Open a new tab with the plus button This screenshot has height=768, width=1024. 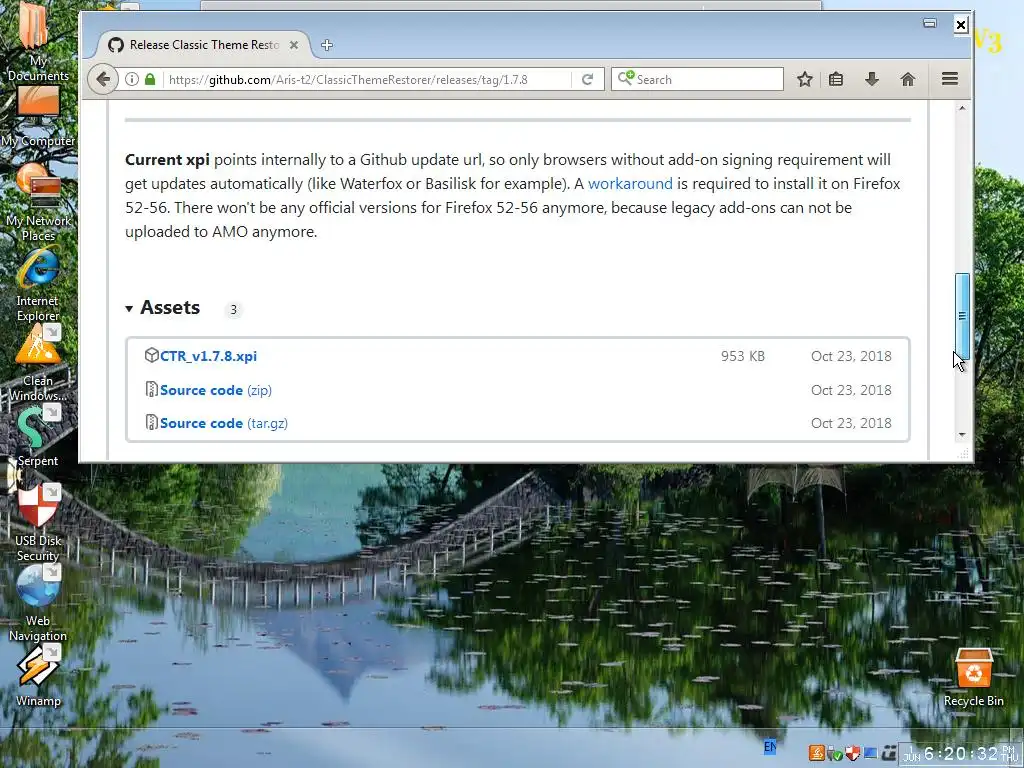[x=327, y=44]
